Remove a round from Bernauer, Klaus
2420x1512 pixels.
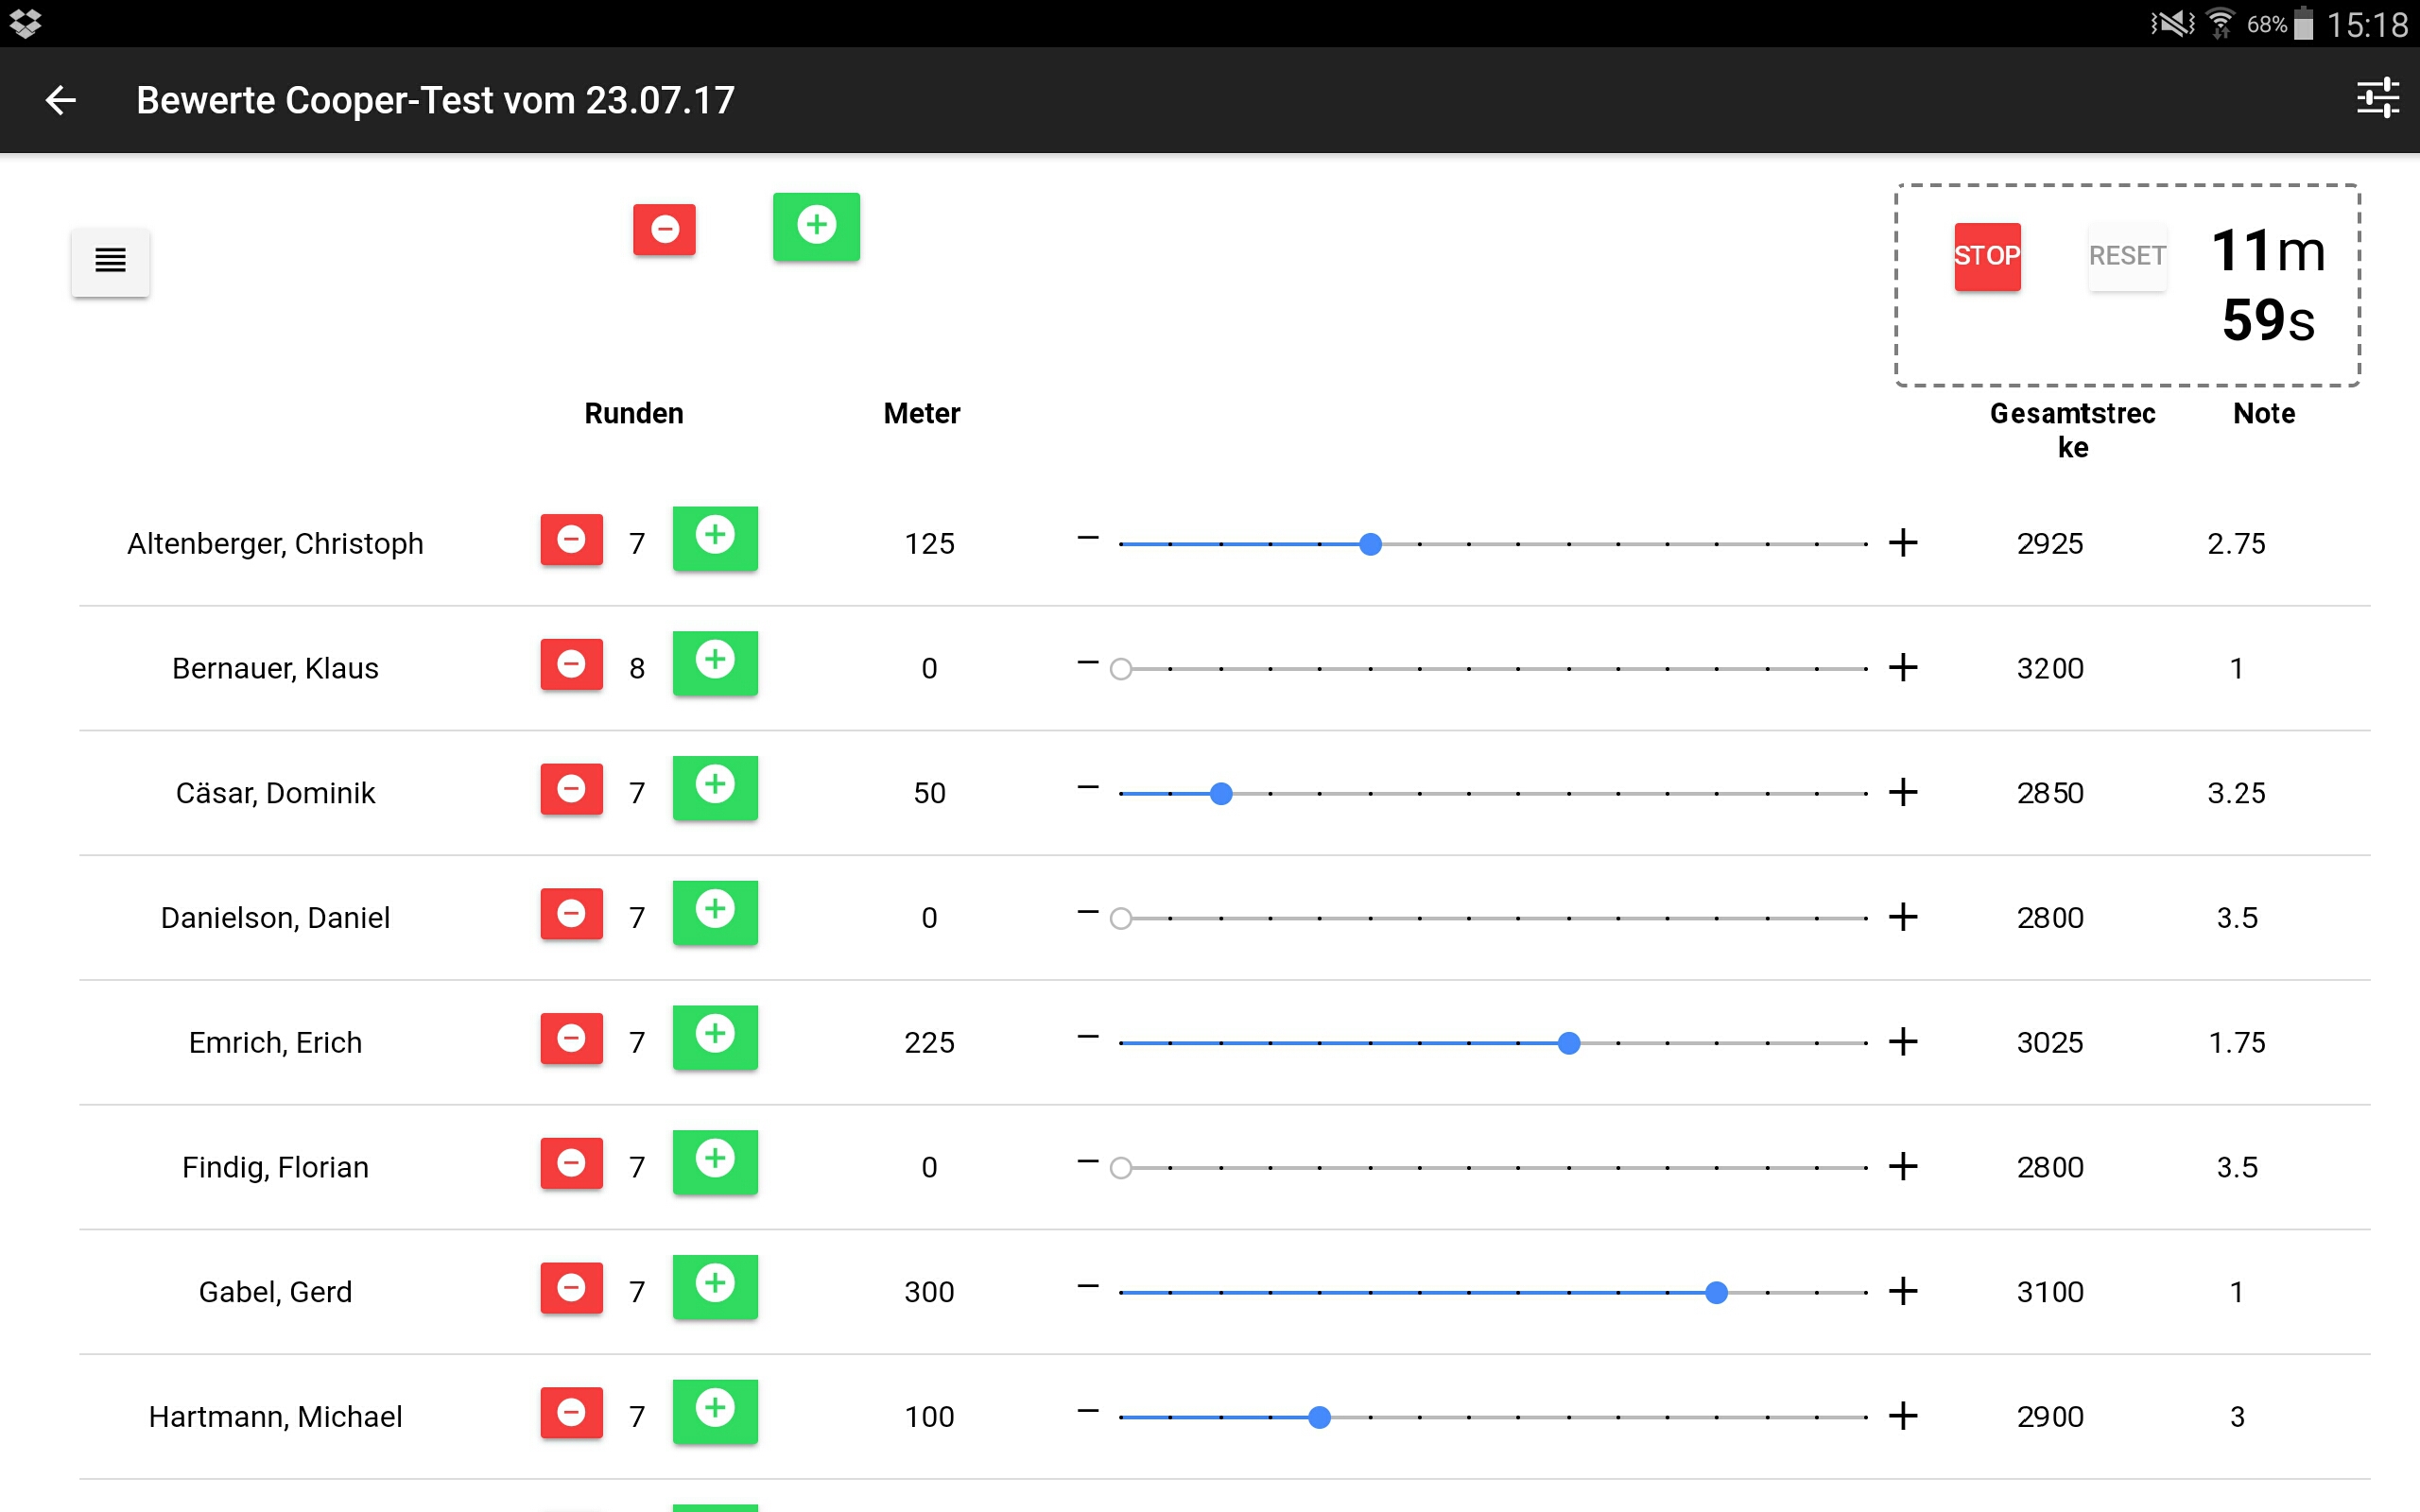[572, 665]
